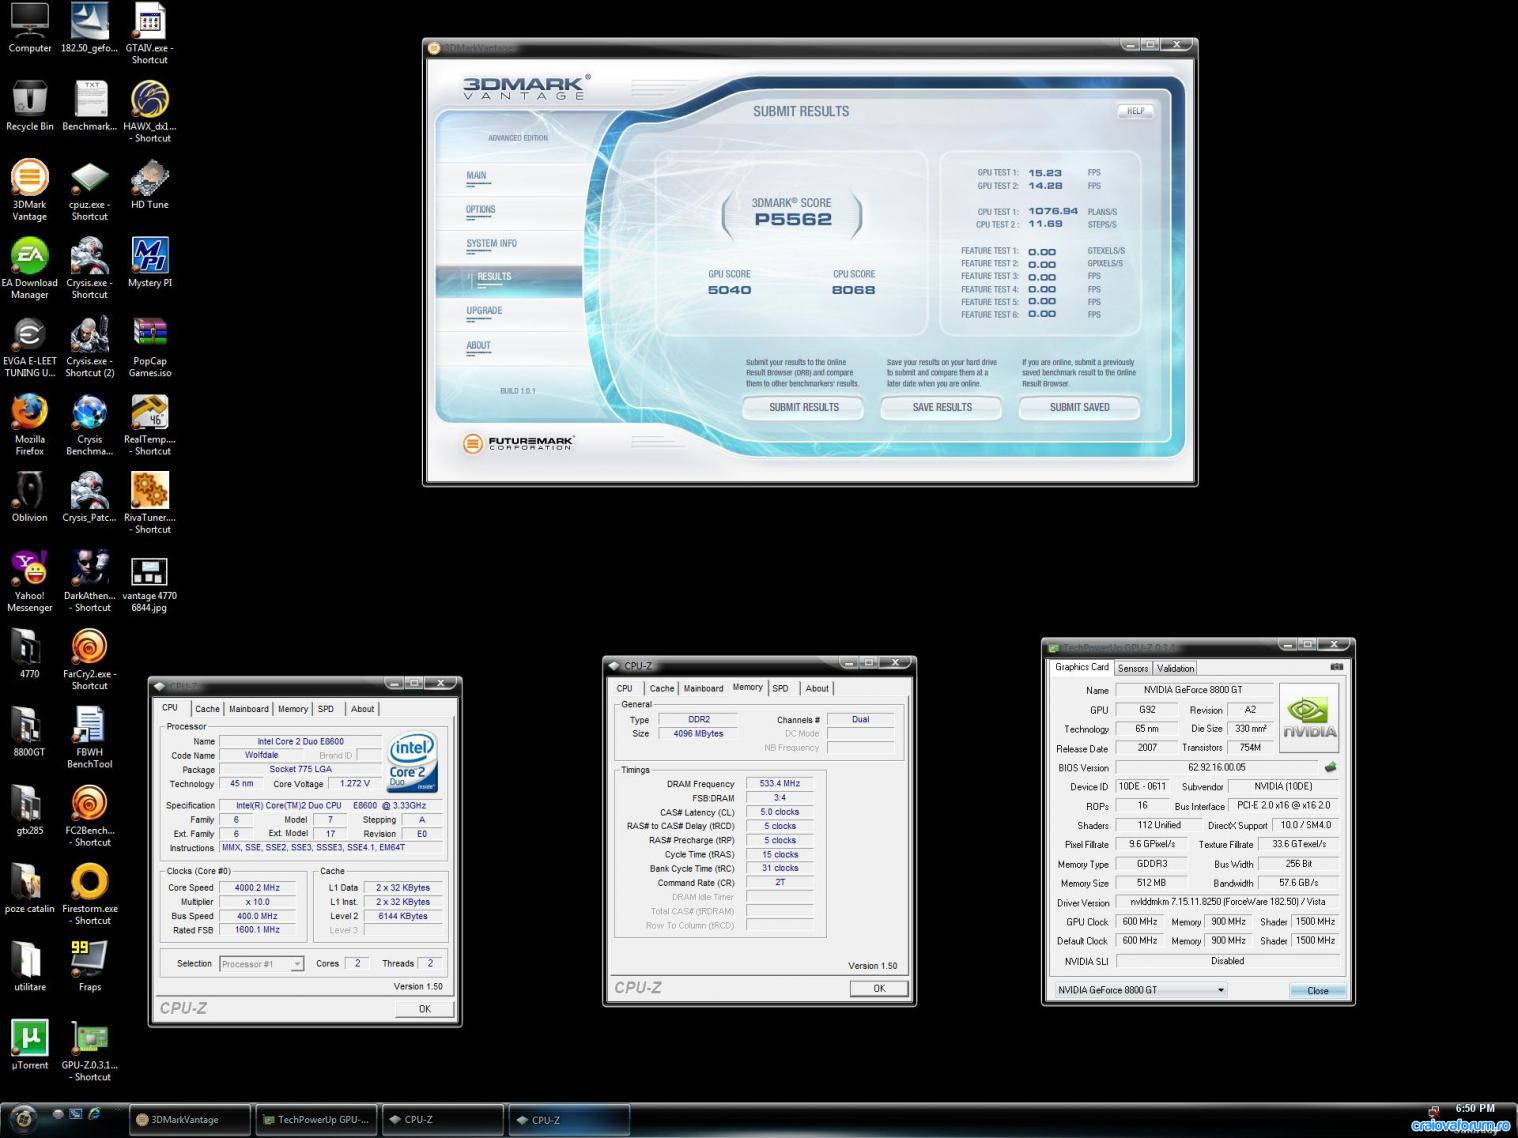Launch FarCry2.exe shortcut icon
The image size is (1518, 1138).
click(89, 659)
